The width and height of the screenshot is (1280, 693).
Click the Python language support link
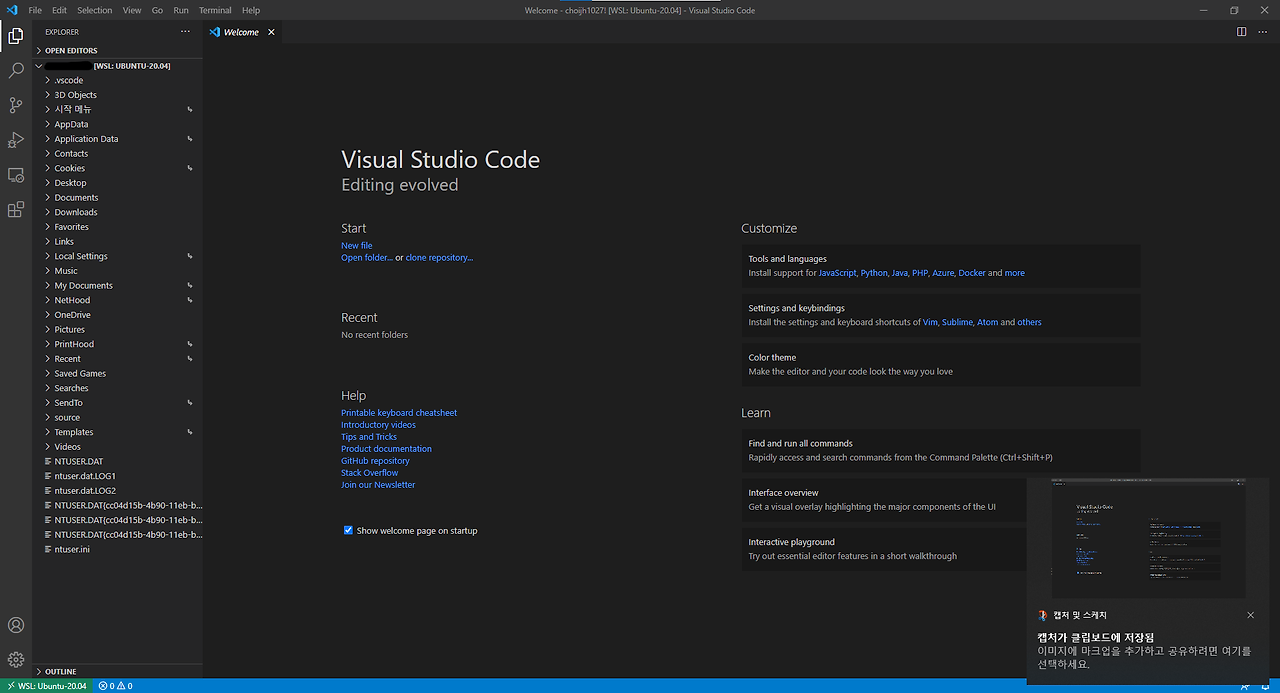pos(874,273)
